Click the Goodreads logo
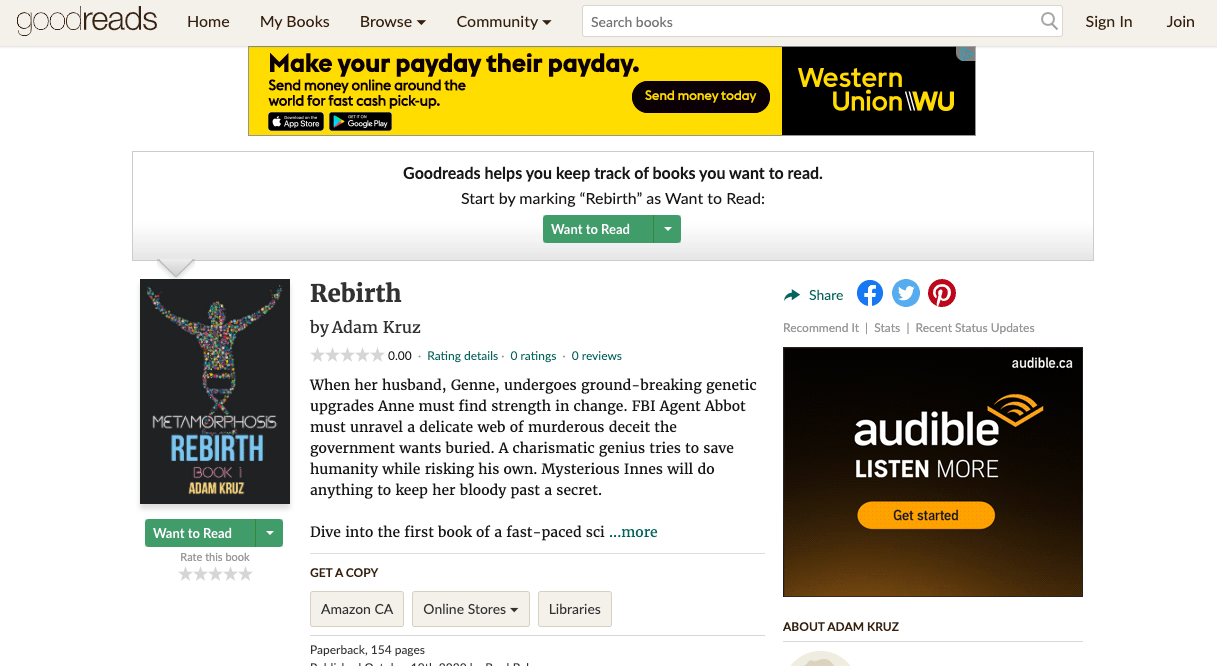Viewport: 1217px width, 666px height. 87,21
